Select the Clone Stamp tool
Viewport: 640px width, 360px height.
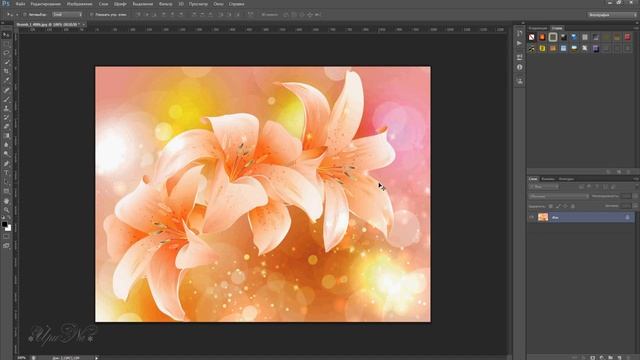click(x=6, y=108)
